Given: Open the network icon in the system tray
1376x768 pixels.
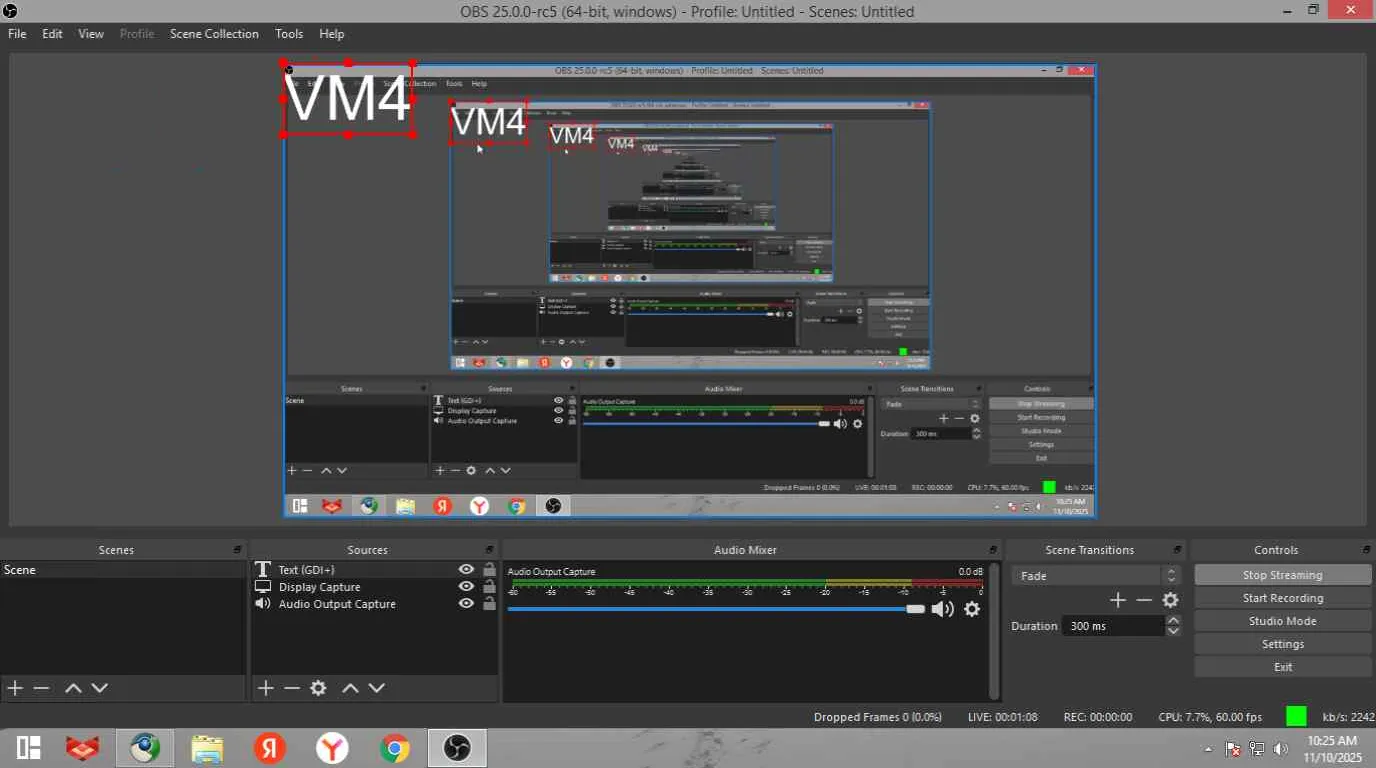Looking at the screenshot, I should tap(1257, 749).
